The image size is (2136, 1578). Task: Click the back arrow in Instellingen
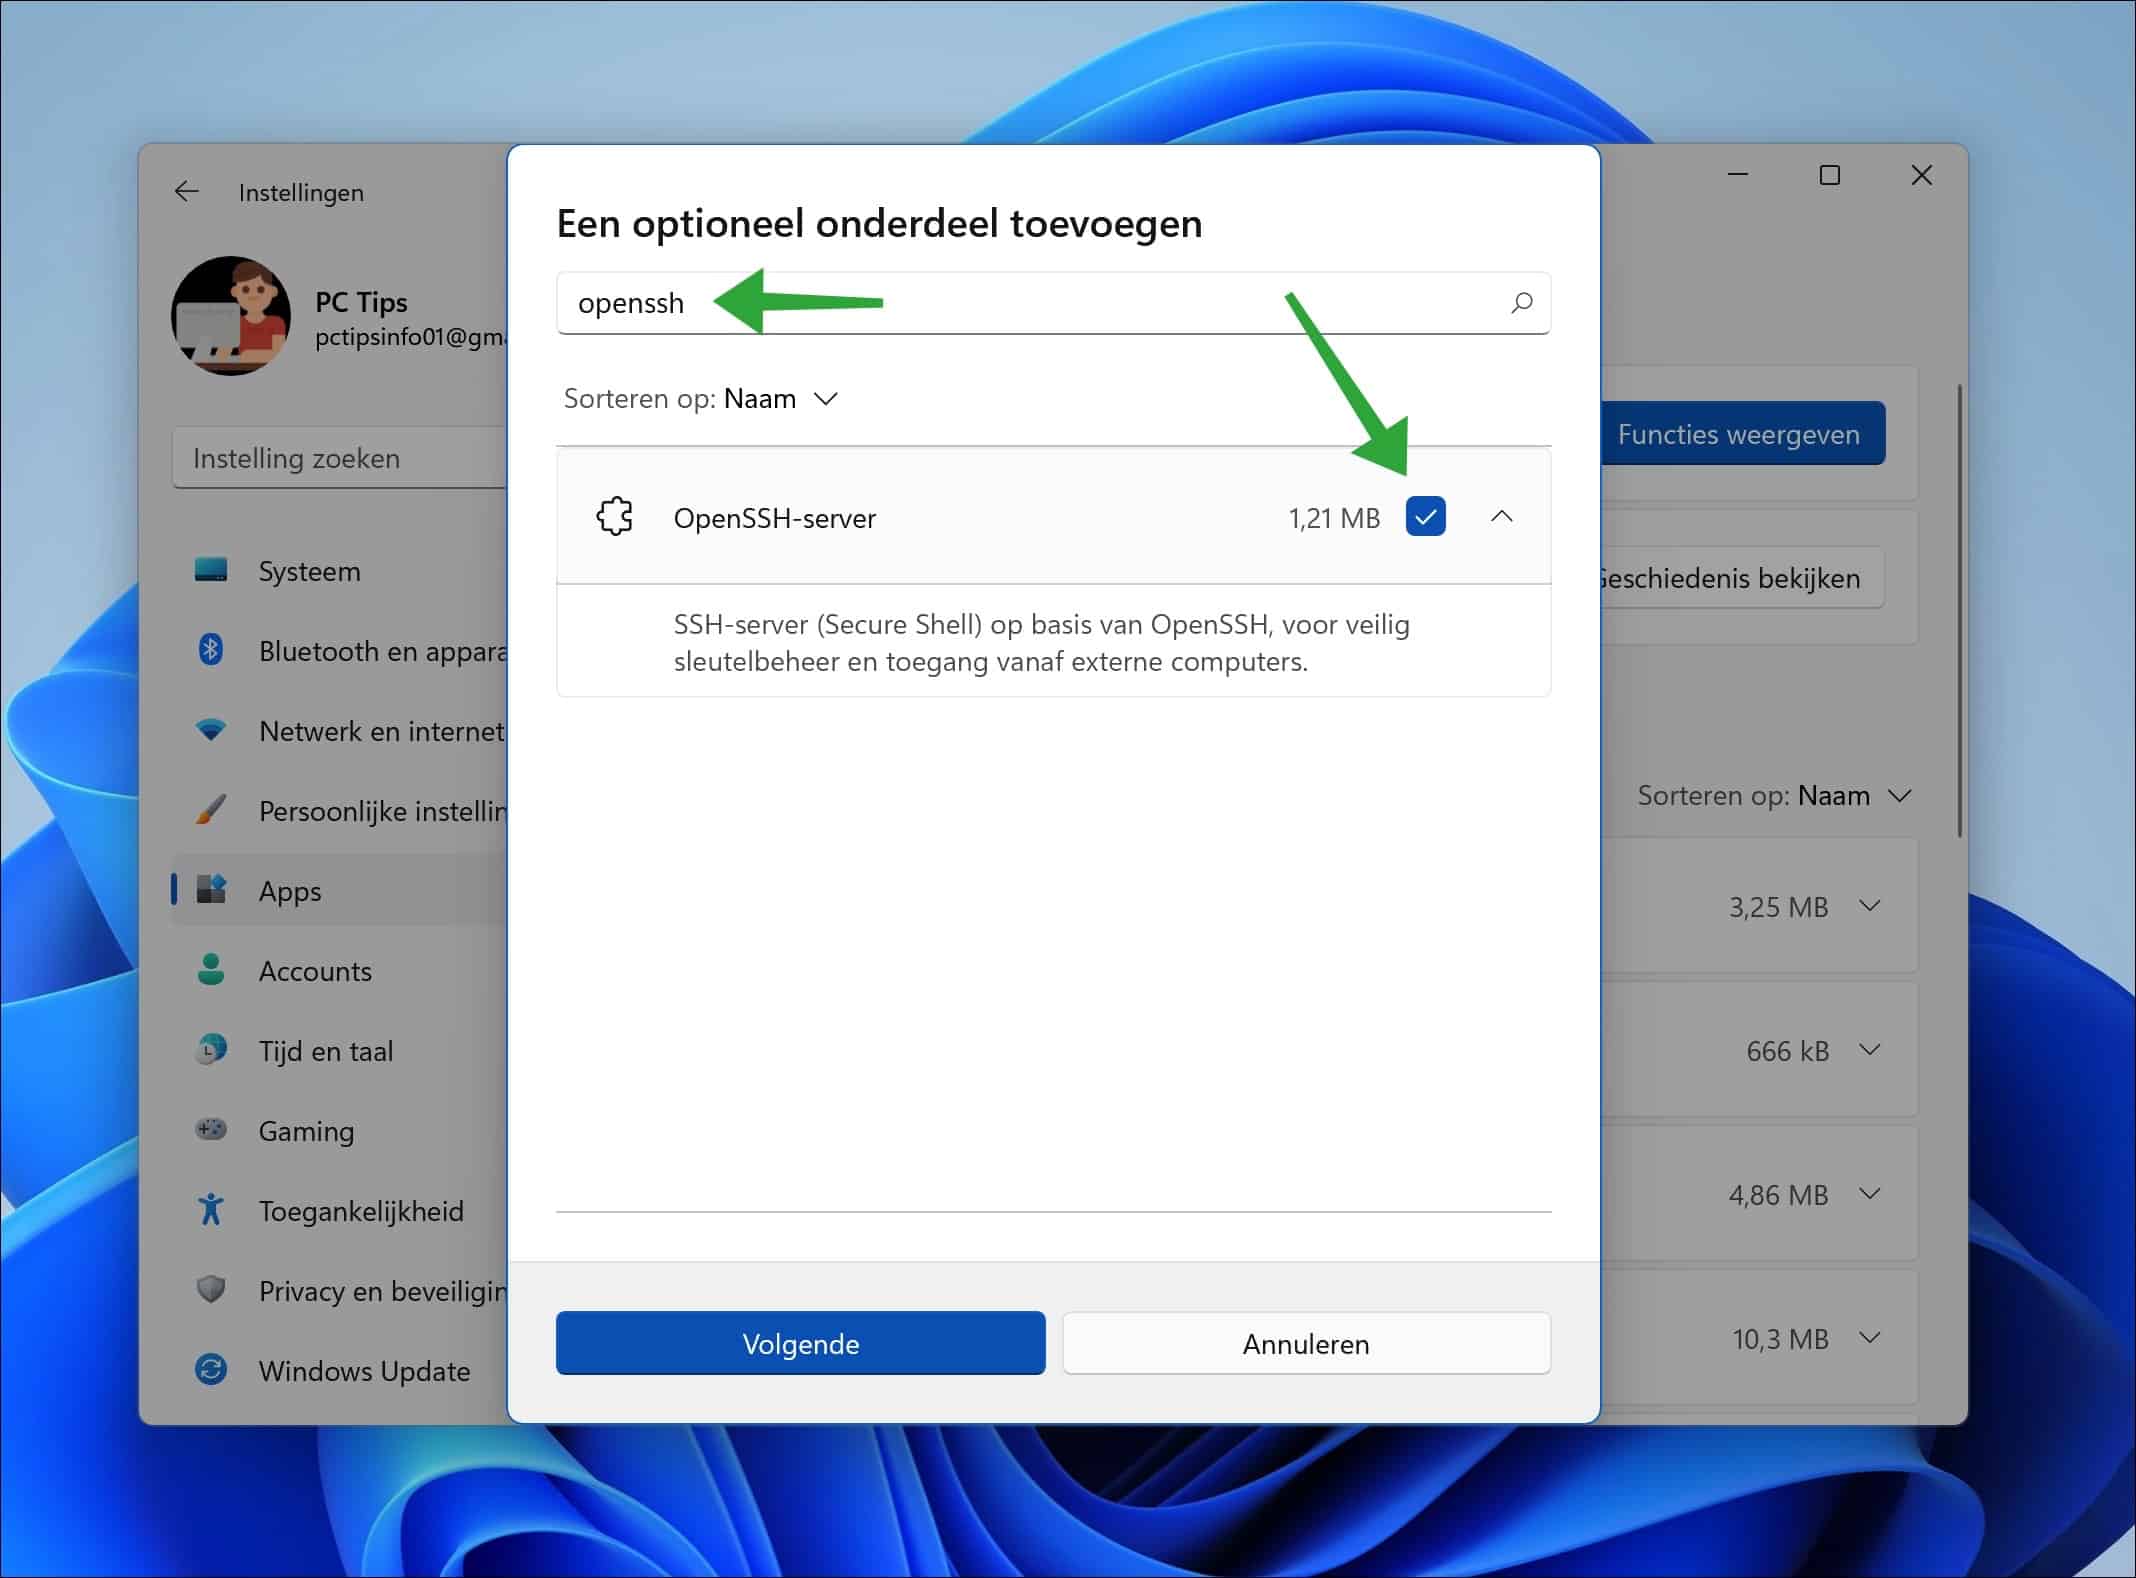coord(186,191)
